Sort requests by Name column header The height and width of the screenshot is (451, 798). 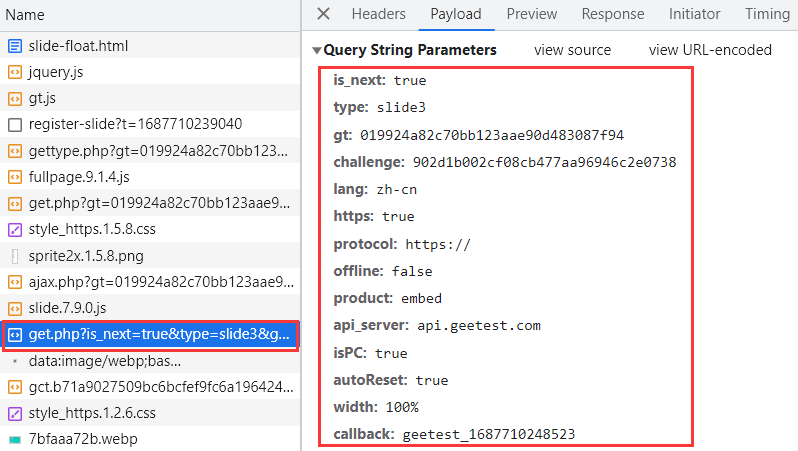pyautogui.click(x=26, y=15)
